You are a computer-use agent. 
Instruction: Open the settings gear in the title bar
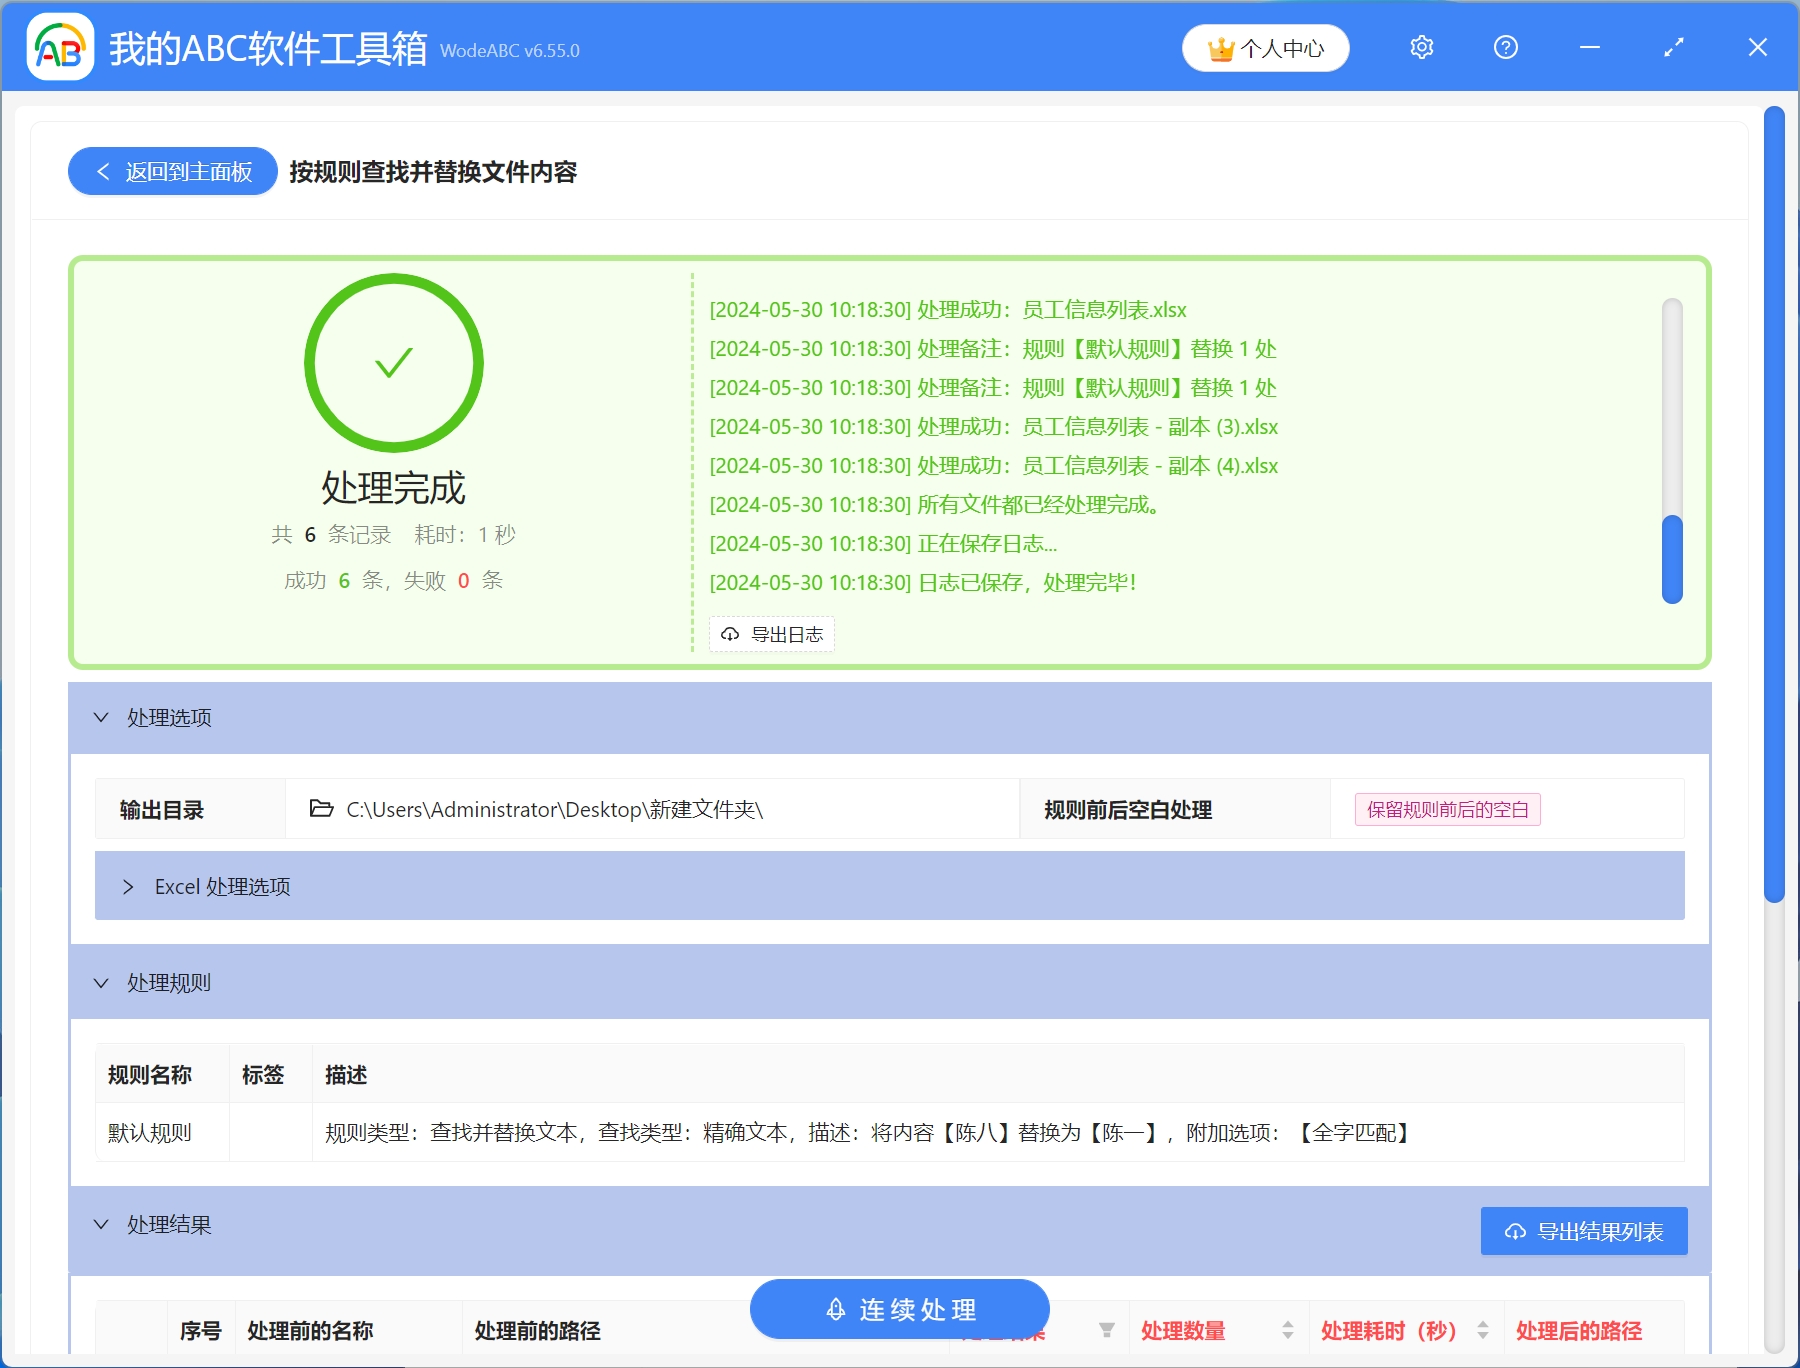(x=1421, y=47)
